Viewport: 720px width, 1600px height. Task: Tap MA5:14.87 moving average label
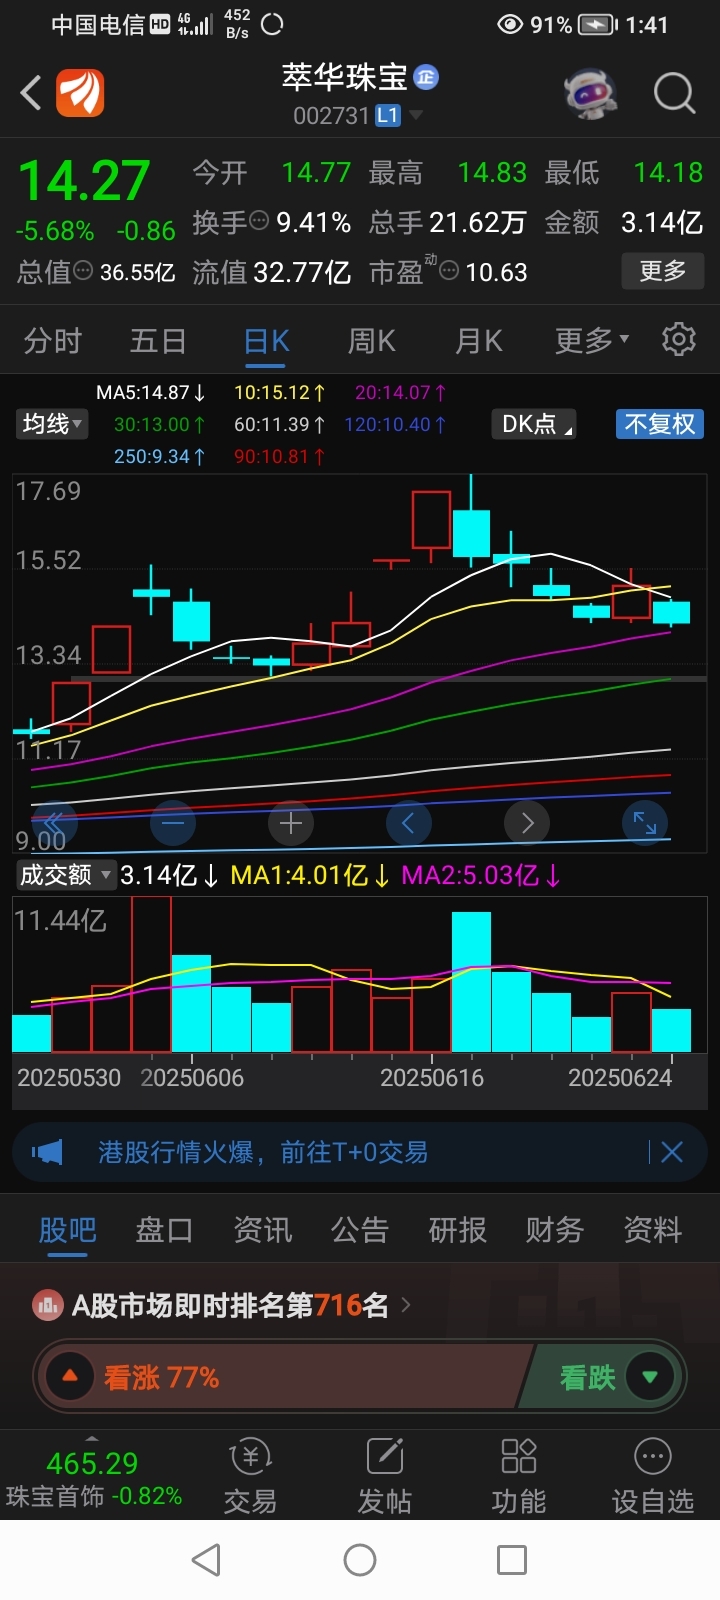click(x=150, y=392)
